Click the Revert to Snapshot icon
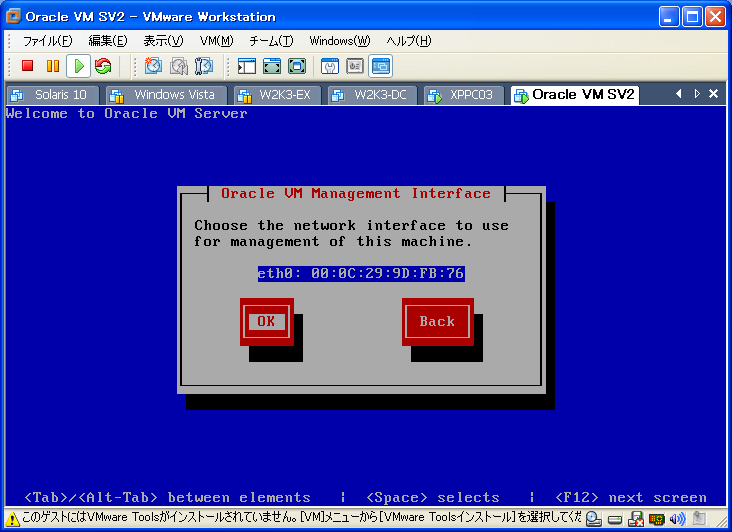 [178, 66]
